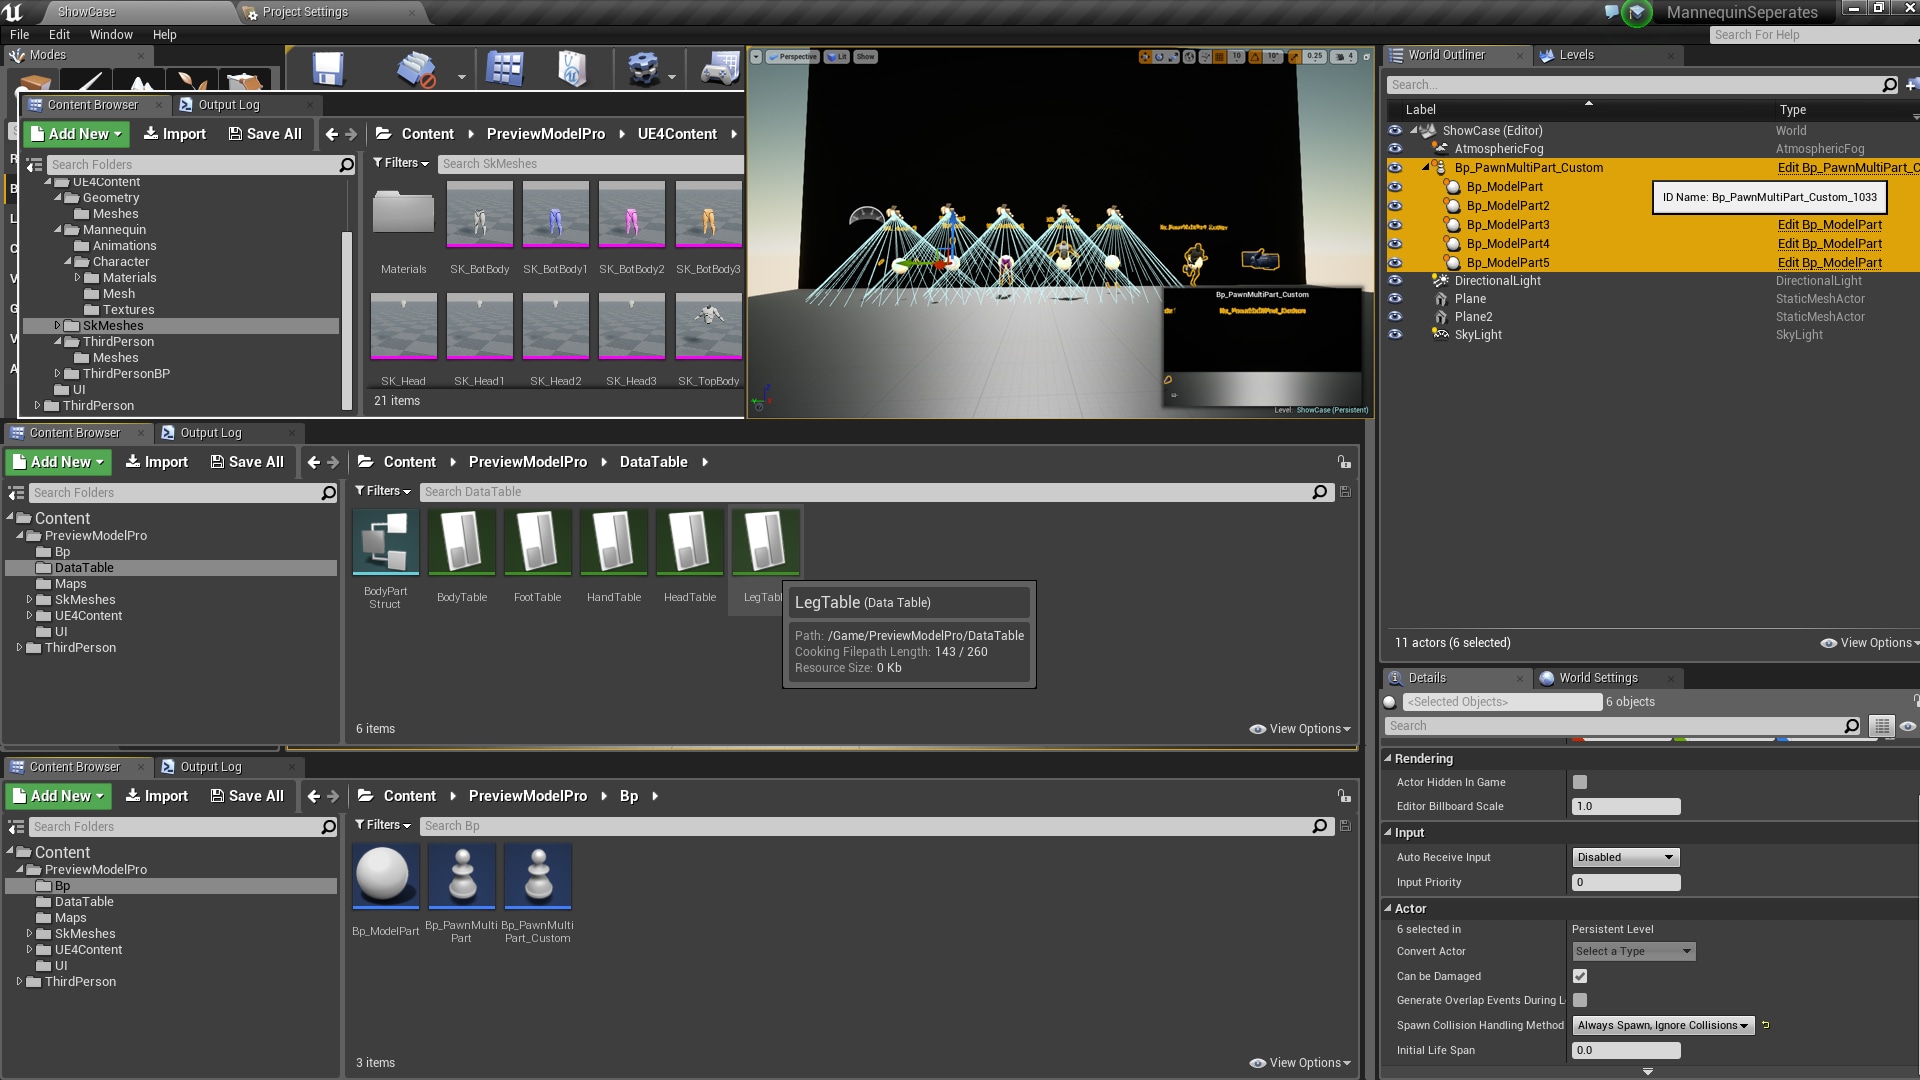
Task: Click Save All in the Content Browser
Action: point(266,133)
